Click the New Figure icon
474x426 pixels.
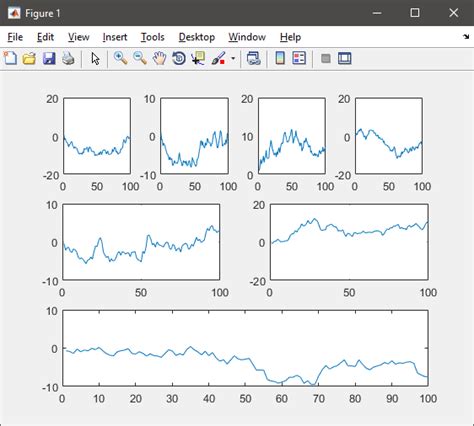10,58
